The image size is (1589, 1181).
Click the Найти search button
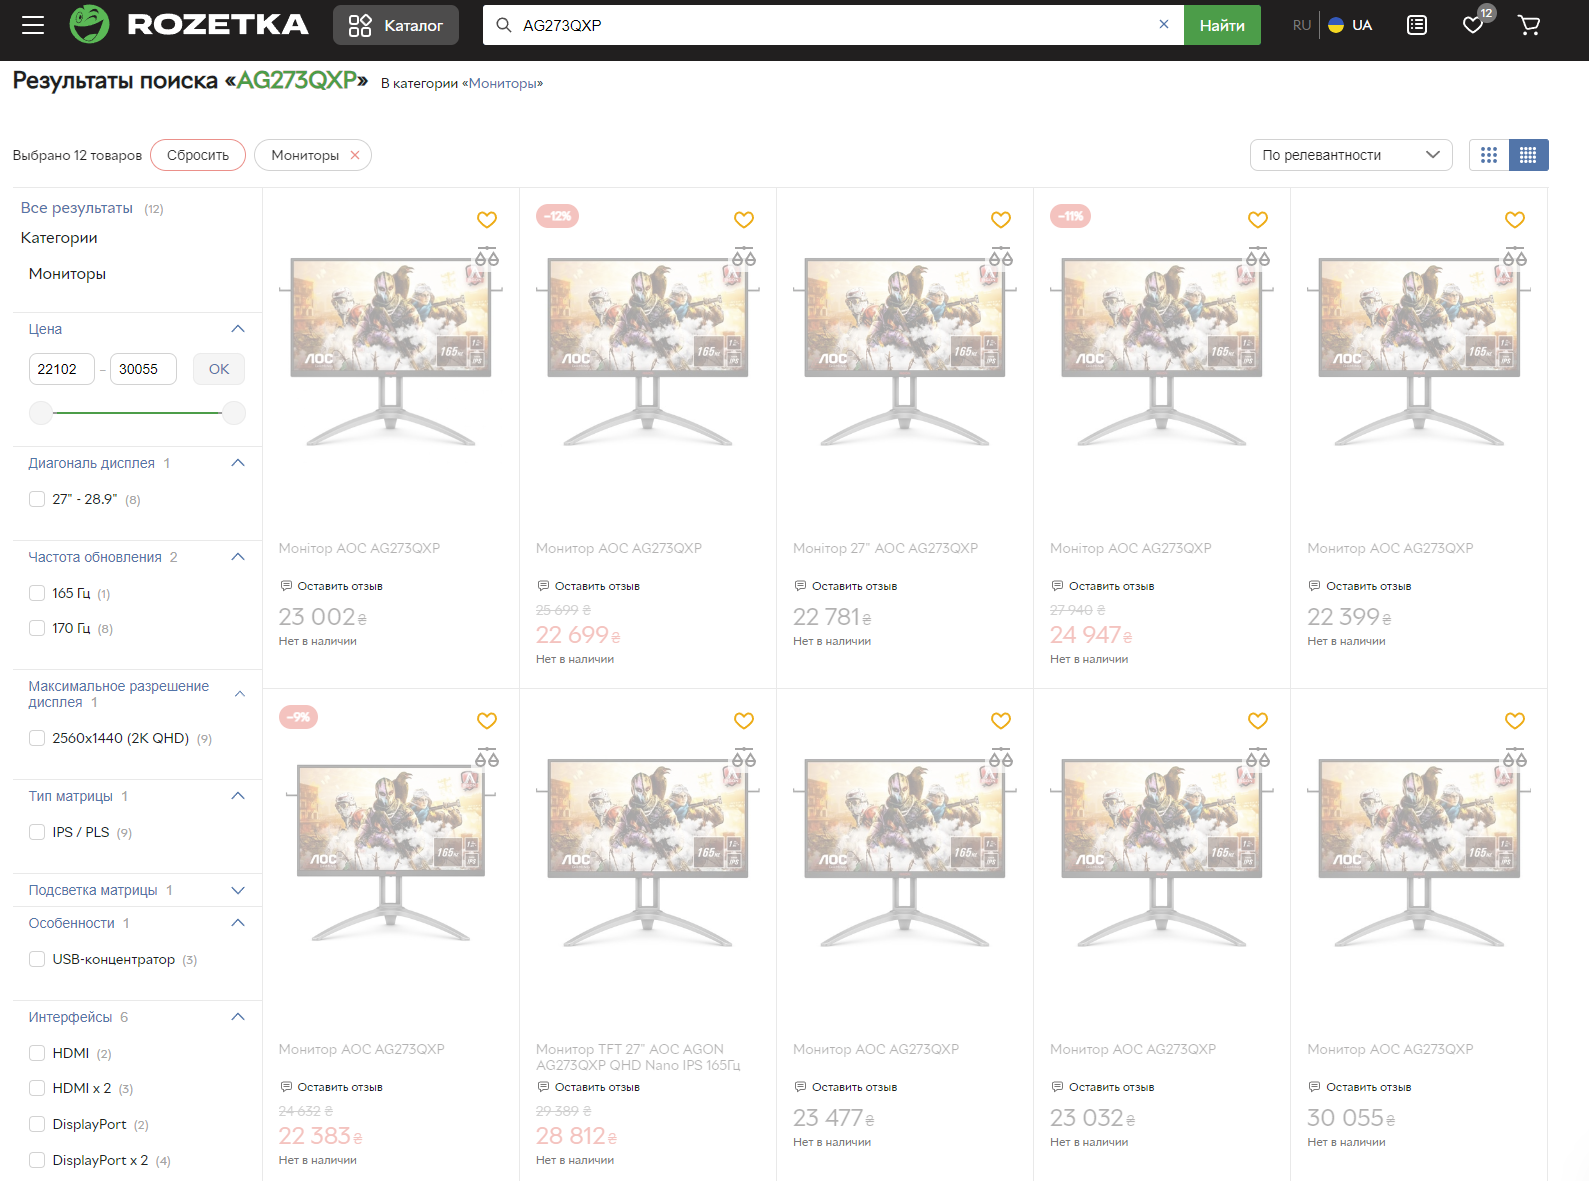pyautogui.click(x=1222, y=25)
